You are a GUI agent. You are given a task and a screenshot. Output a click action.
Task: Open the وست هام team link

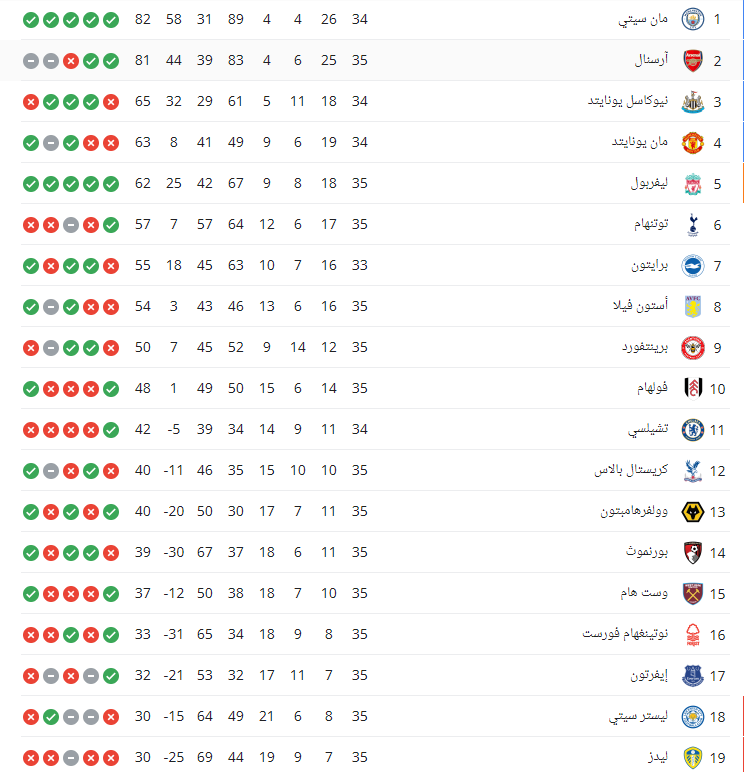(643, 593)
